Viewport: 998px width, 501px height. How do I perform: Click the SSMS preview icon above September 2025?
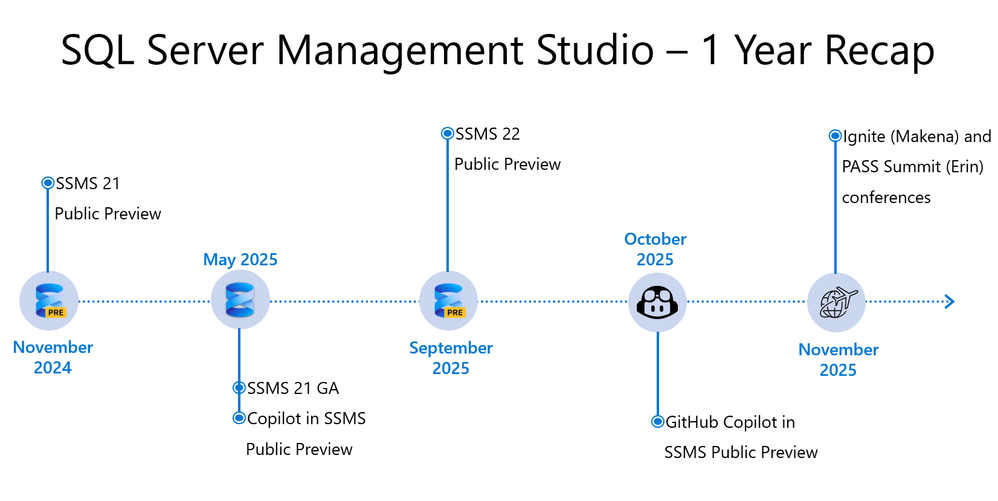point(449,301)
